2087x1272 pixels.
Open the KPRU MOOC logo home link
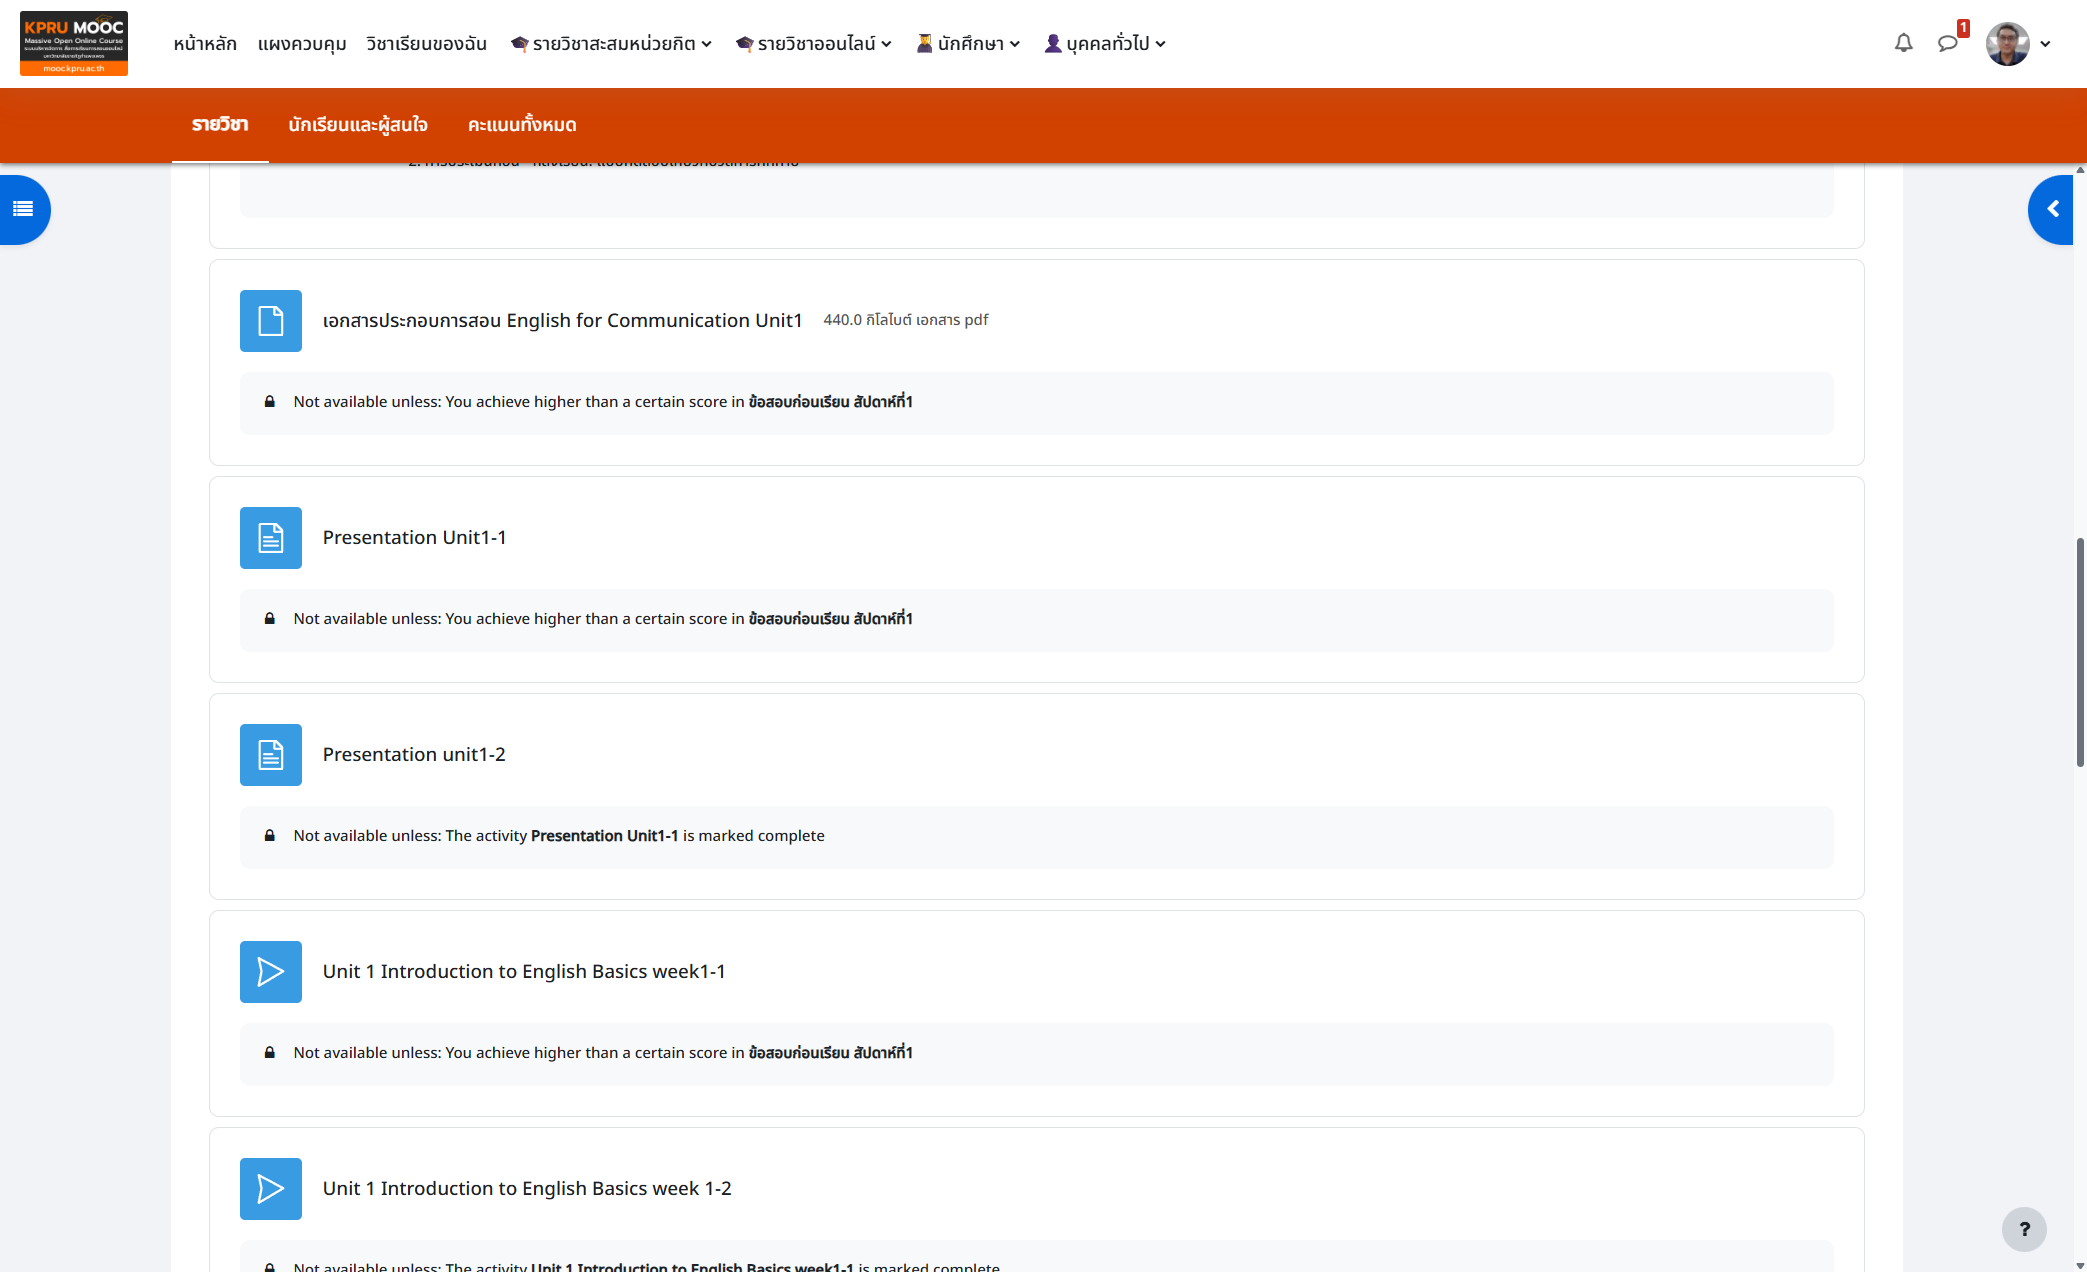(74, 43)
